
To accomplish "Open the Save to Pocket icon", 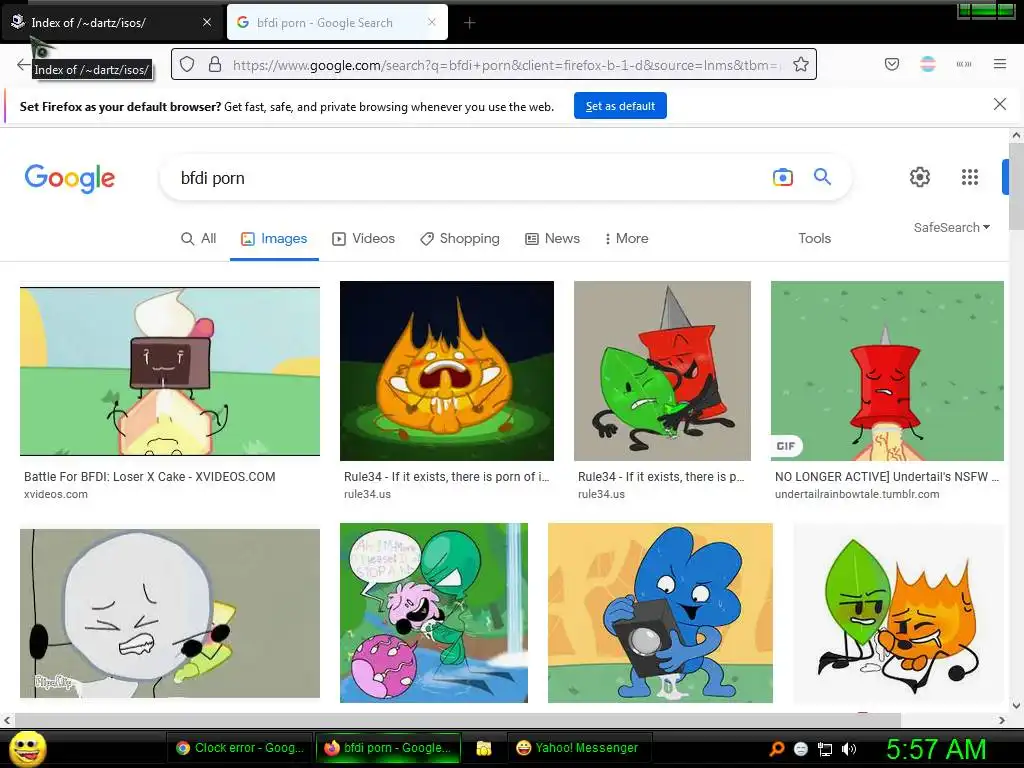I will [892, 64].
